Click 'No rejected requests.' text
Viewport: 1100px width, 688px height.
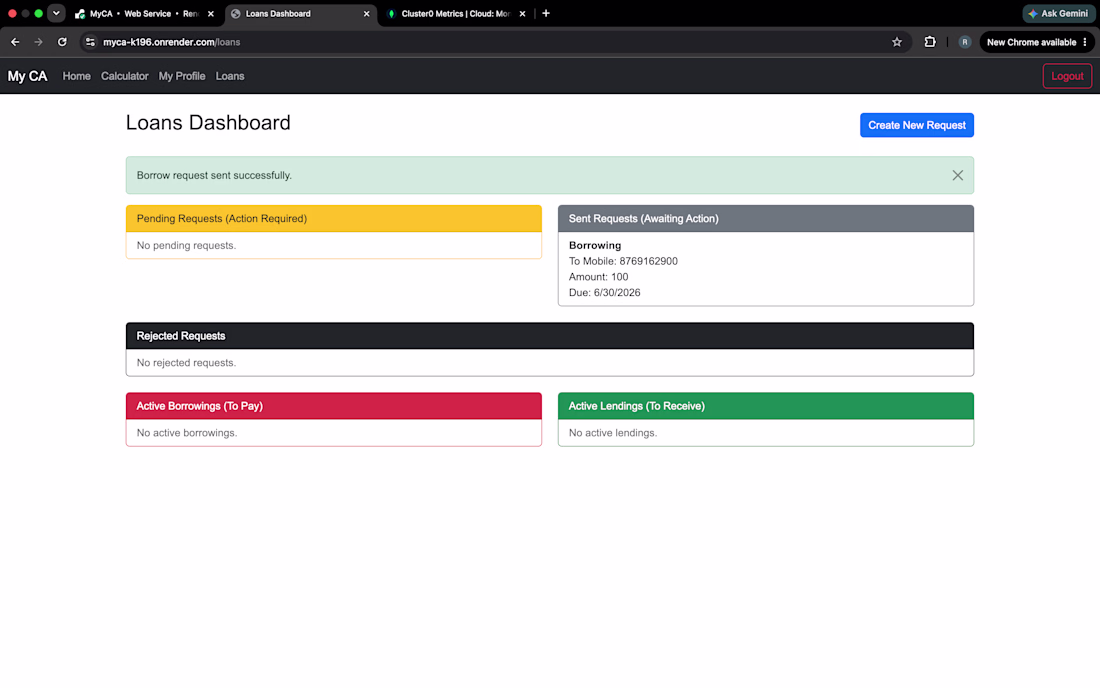[x=186, y=363]
